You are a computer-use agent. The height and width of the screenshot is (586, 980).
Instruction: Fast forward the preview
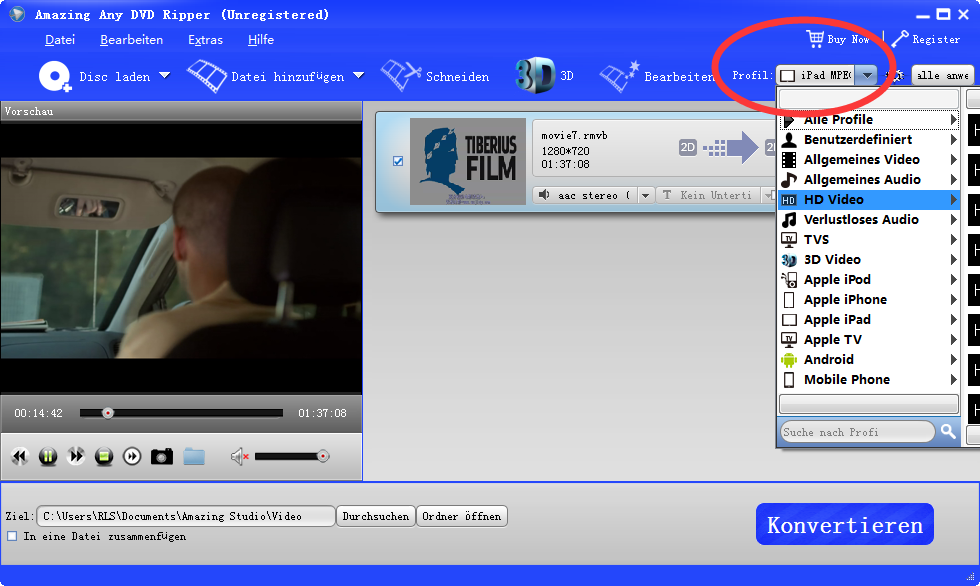coord(76,457)
